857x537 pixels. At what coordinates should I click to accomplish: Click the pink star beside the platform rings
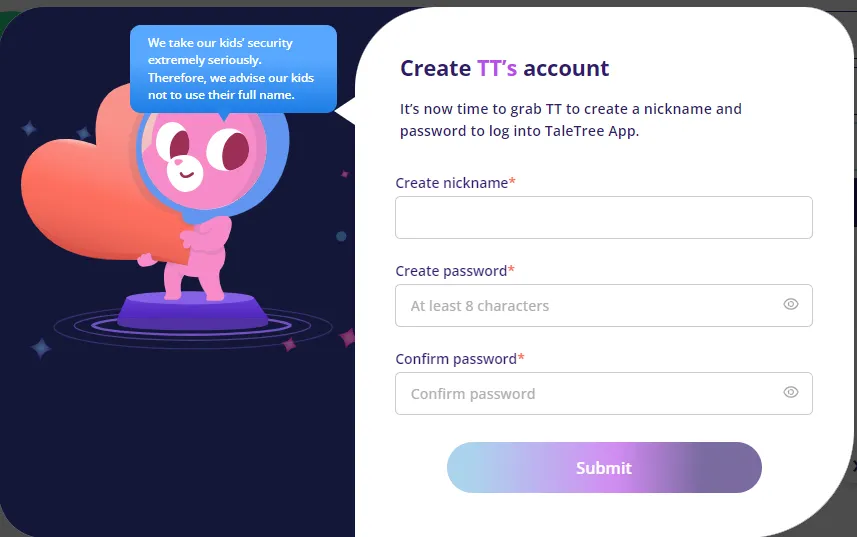point(289,344)
